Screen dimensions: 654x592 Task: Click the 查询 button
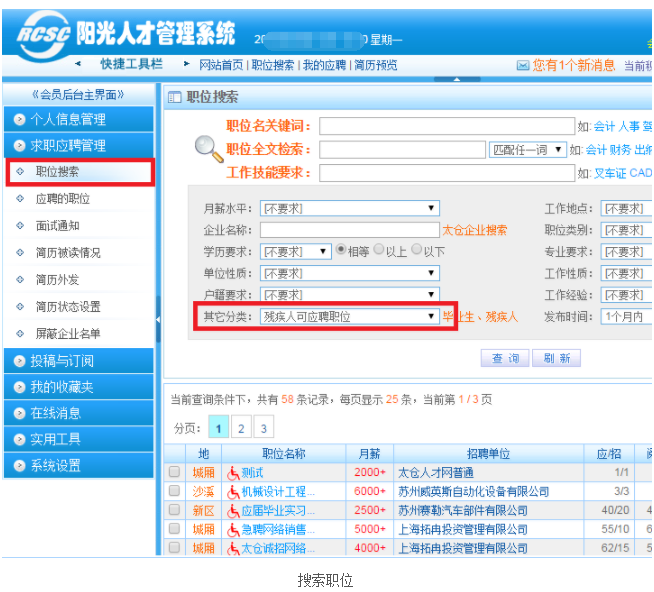click(505, 358)
